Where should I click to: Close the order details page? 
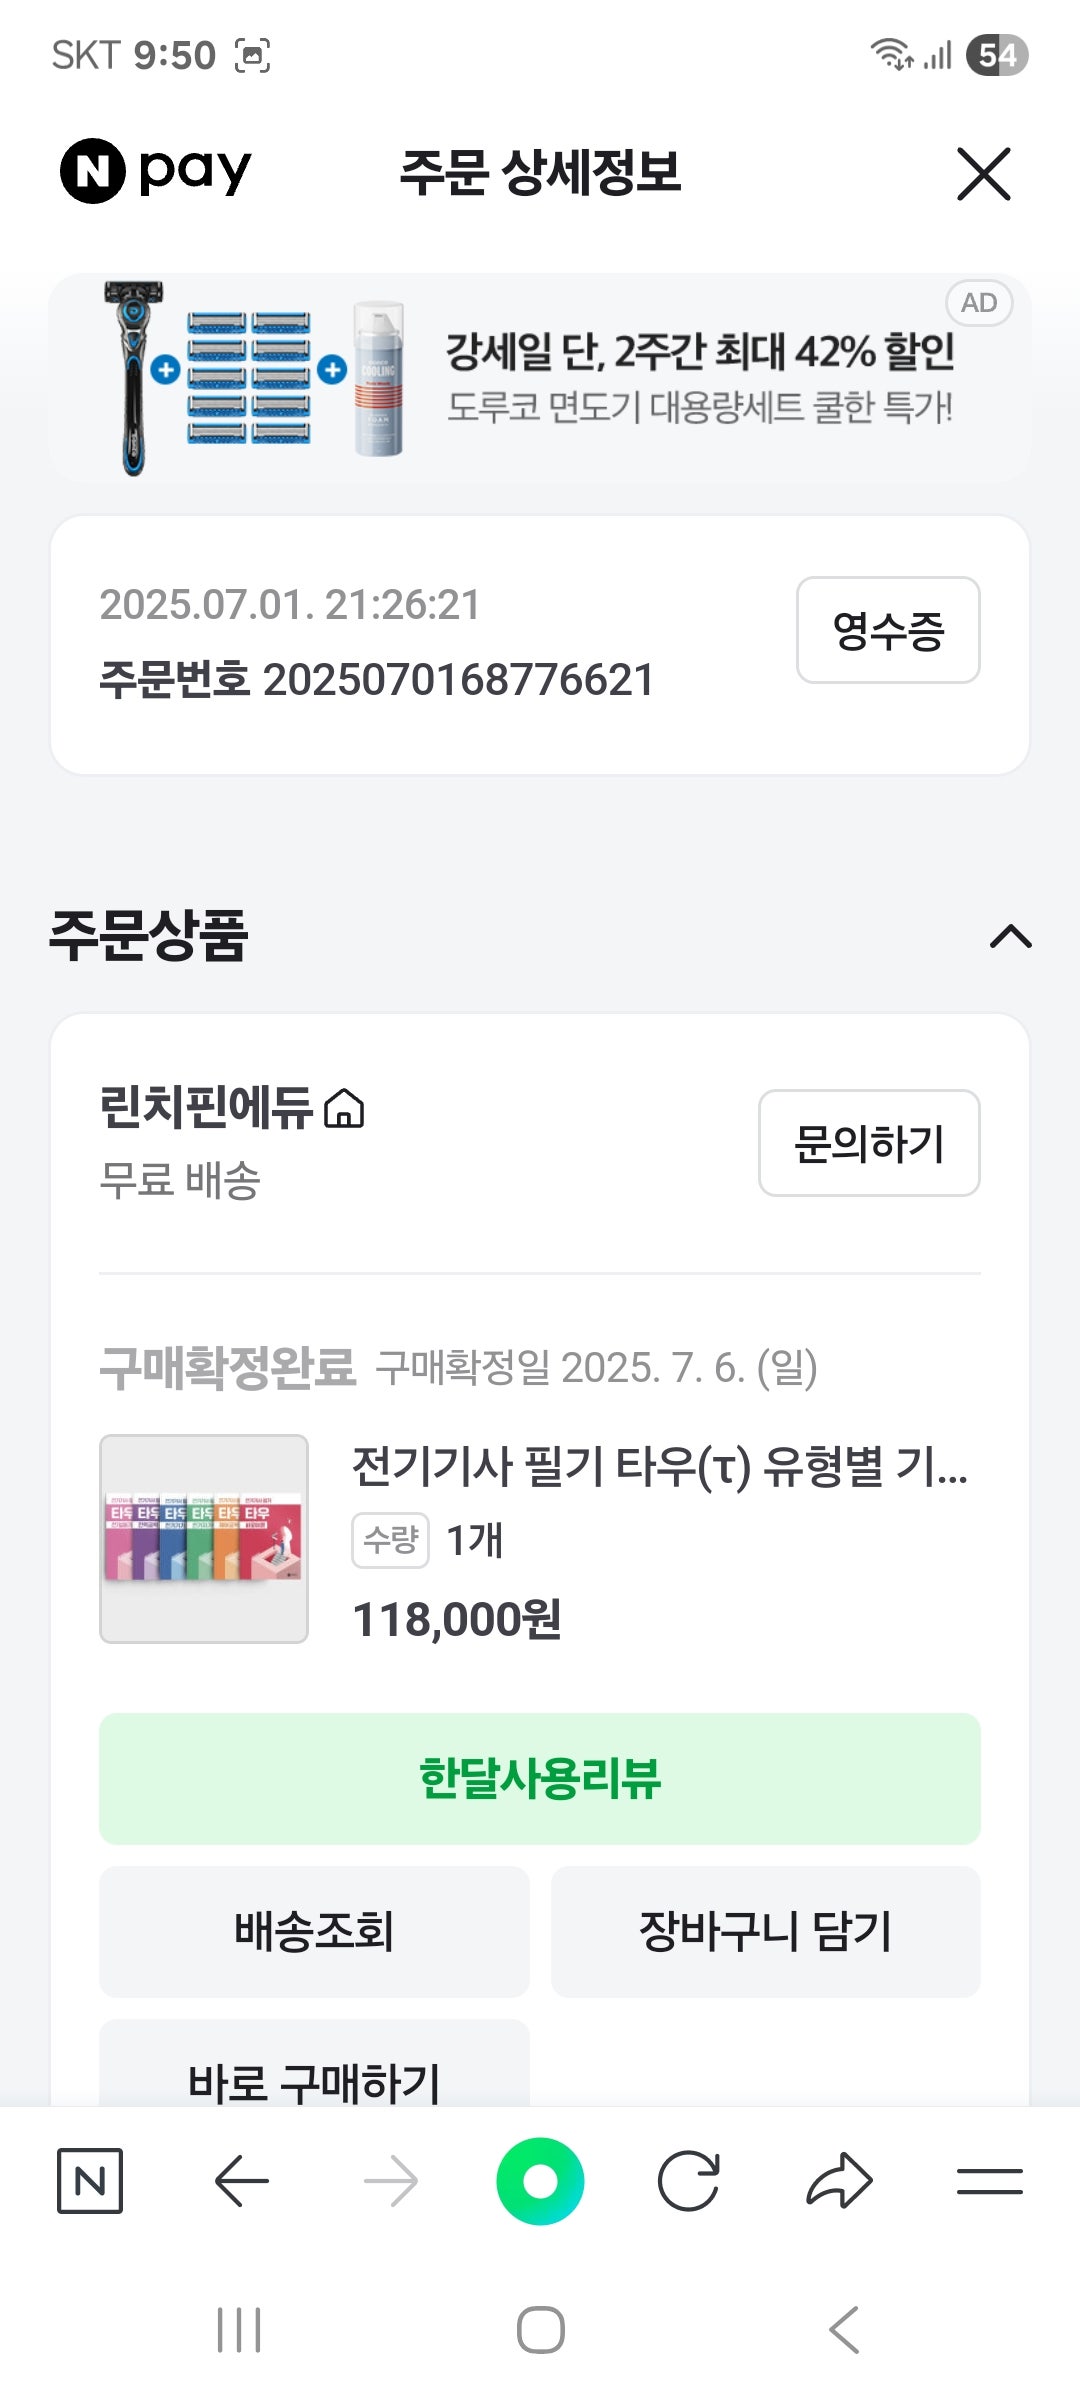(x=983, y=174)
